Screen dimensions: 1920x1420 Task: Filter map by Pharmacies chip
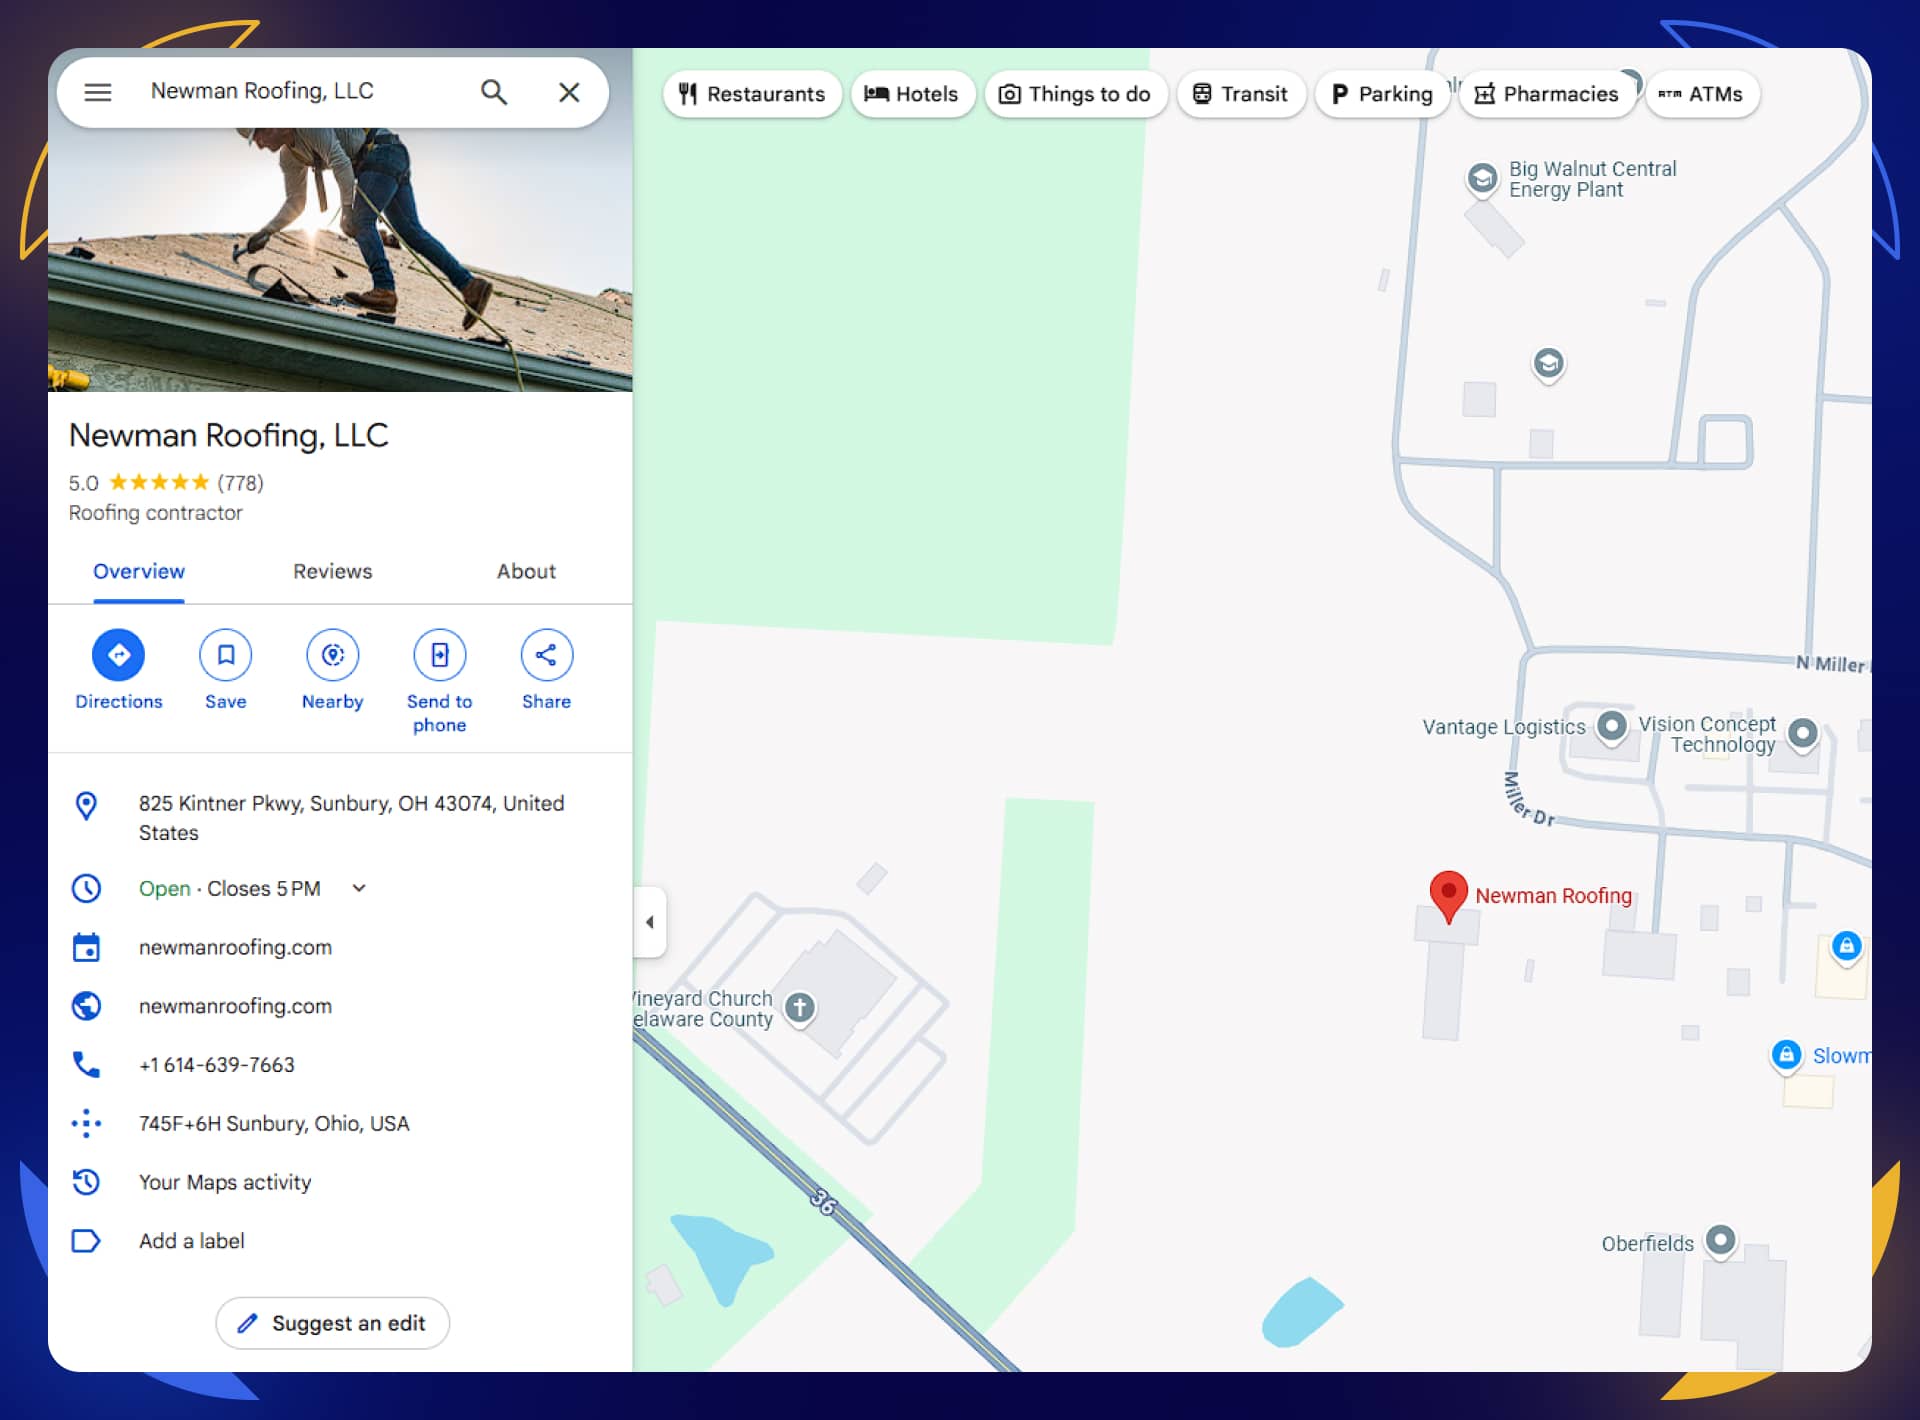pyautogui.click(x=1547, y=94)
